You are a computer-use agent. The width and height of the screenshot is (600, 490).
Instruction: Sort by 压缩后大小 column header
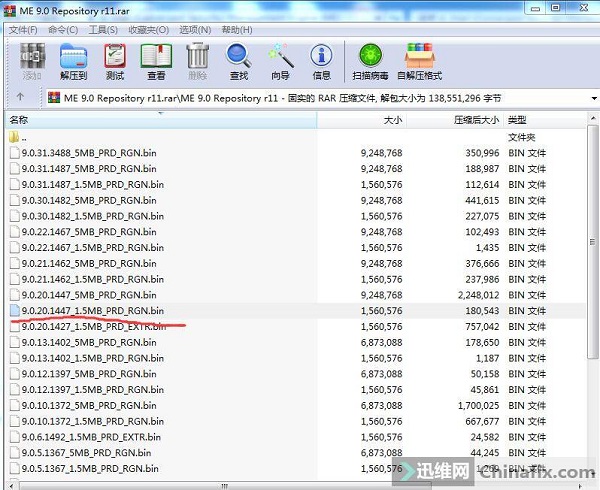pyautogui.click(x=476, y=120)
